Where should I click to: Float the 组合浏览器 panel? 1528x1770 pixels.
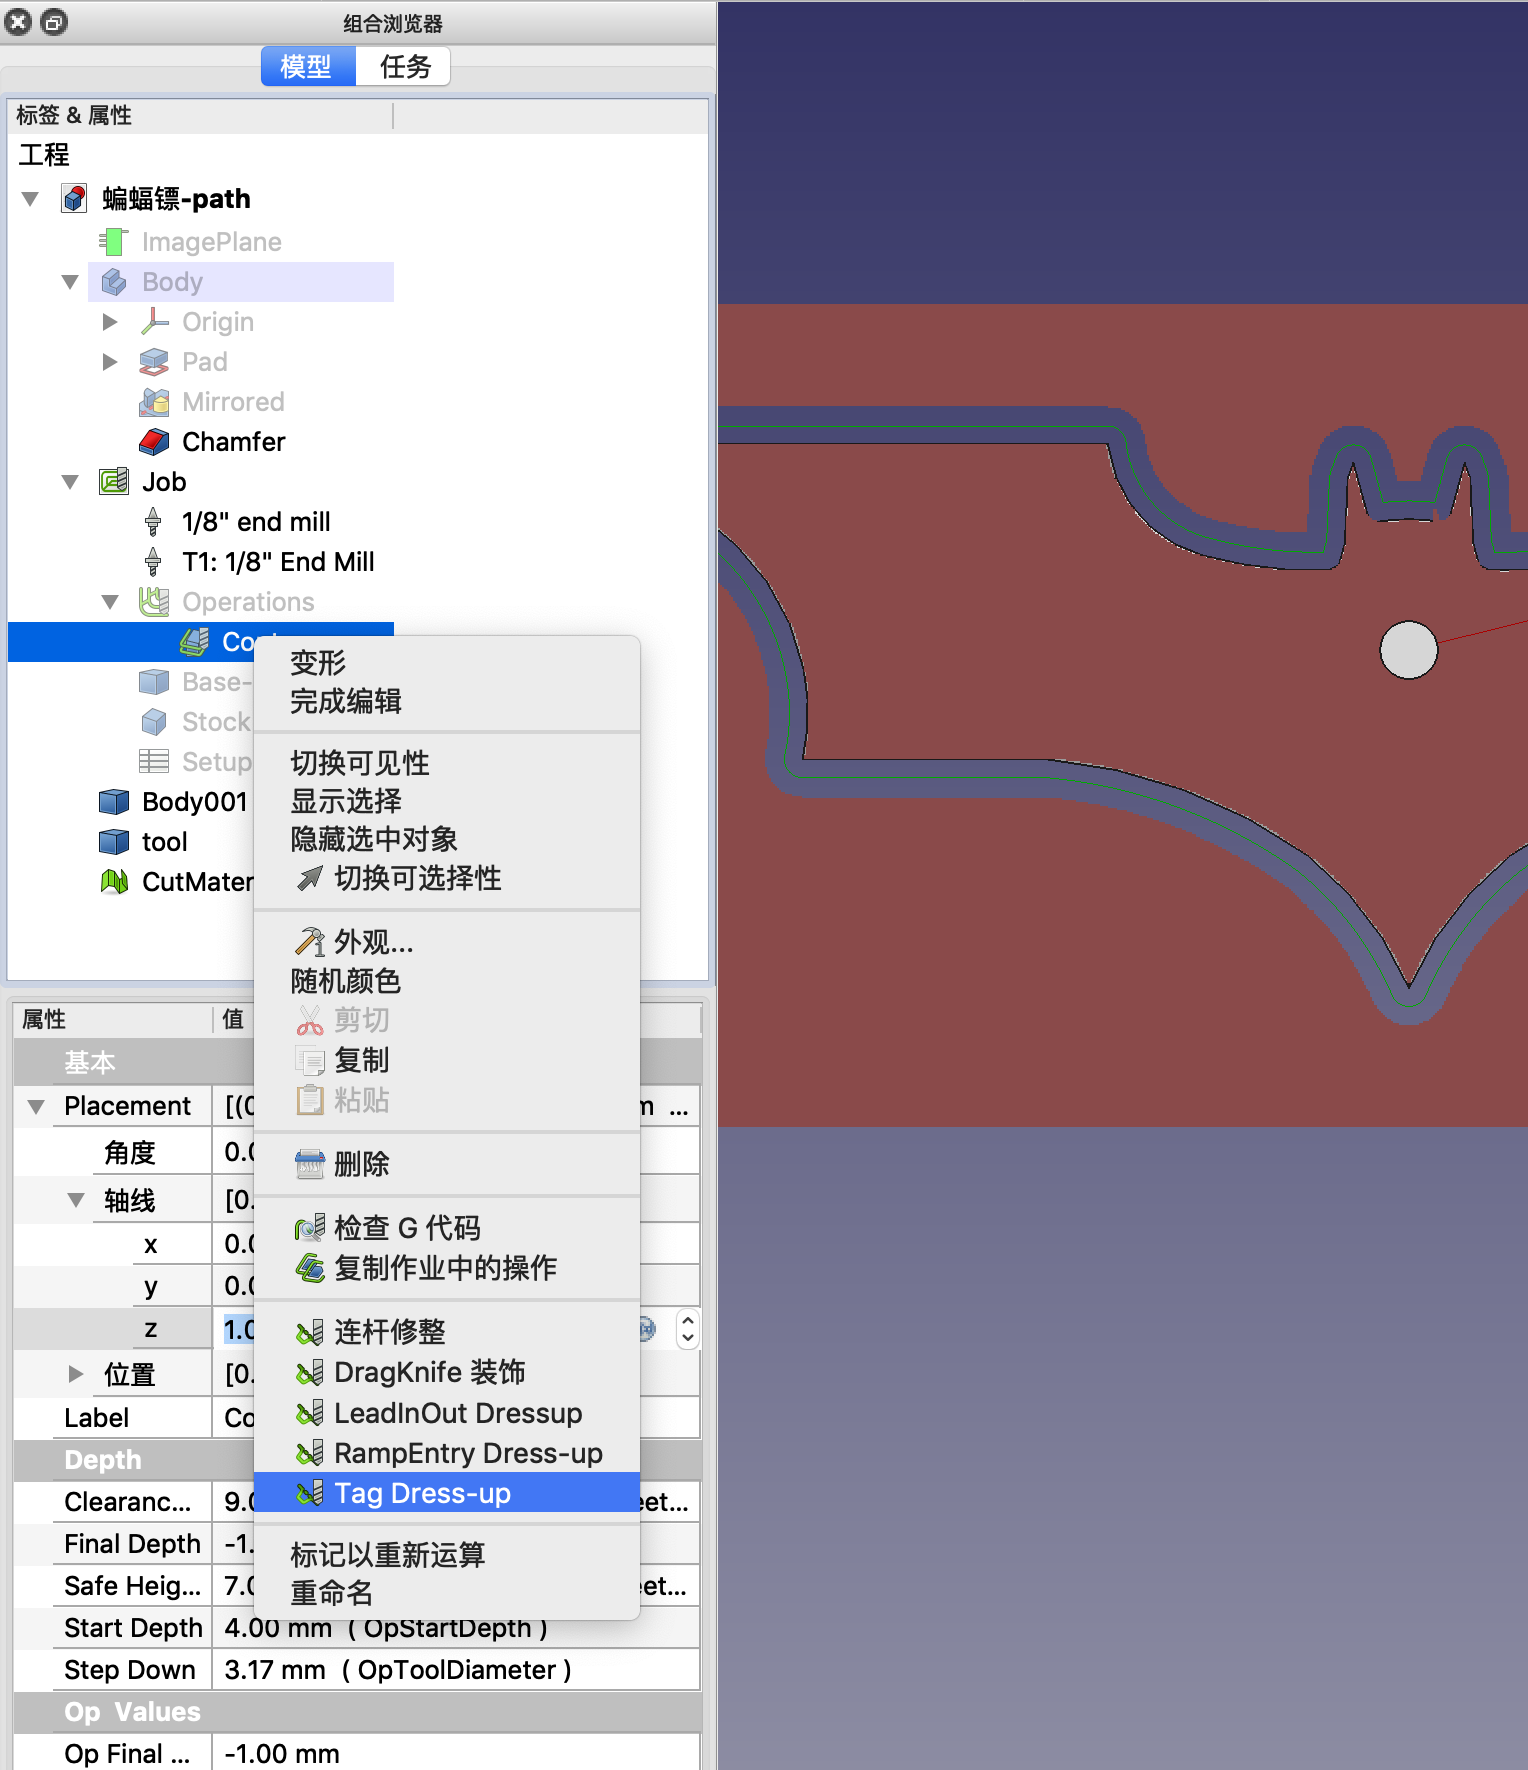pyautogui.click(x=54, y=22)
